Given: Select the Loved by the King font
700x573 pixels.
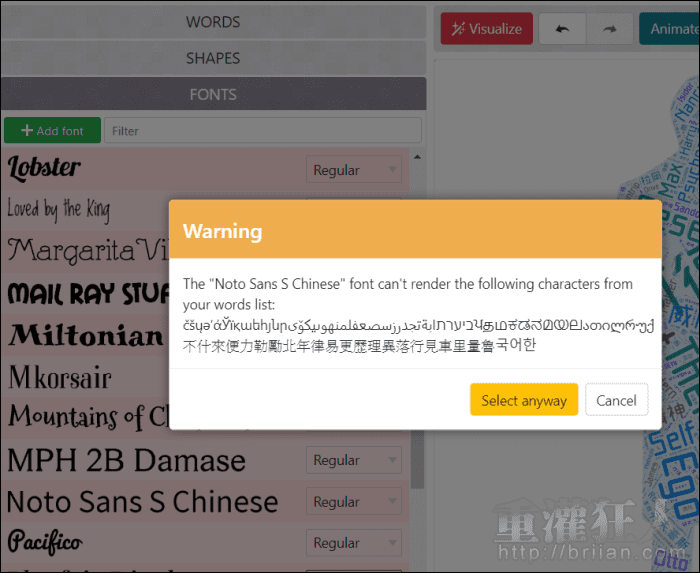Looking at the screenshot, I should point(58,209).
